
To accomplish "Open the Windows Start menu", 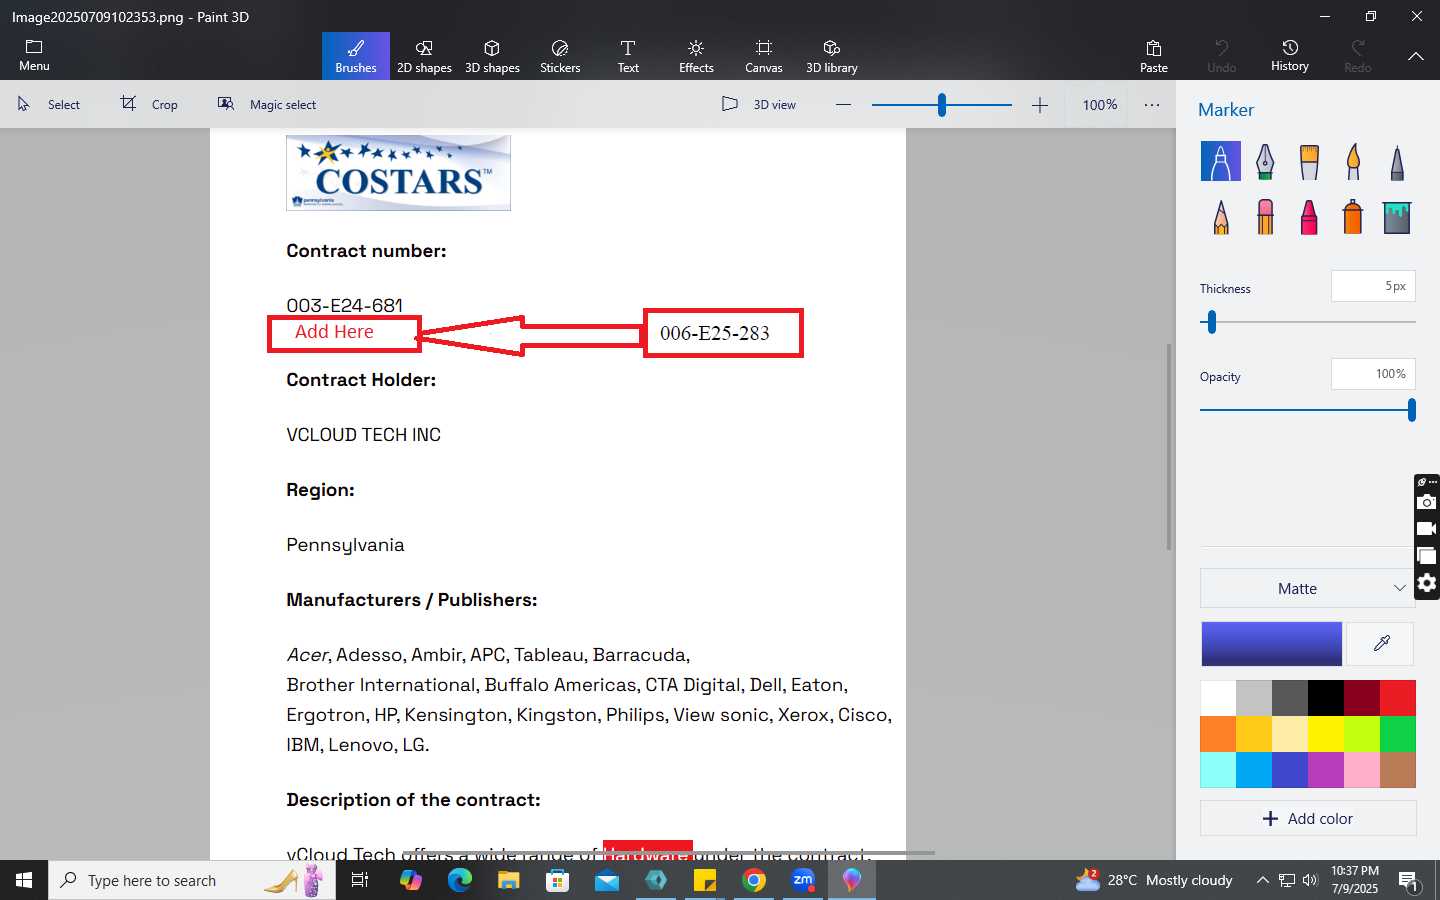I will (x=24, y=880).
